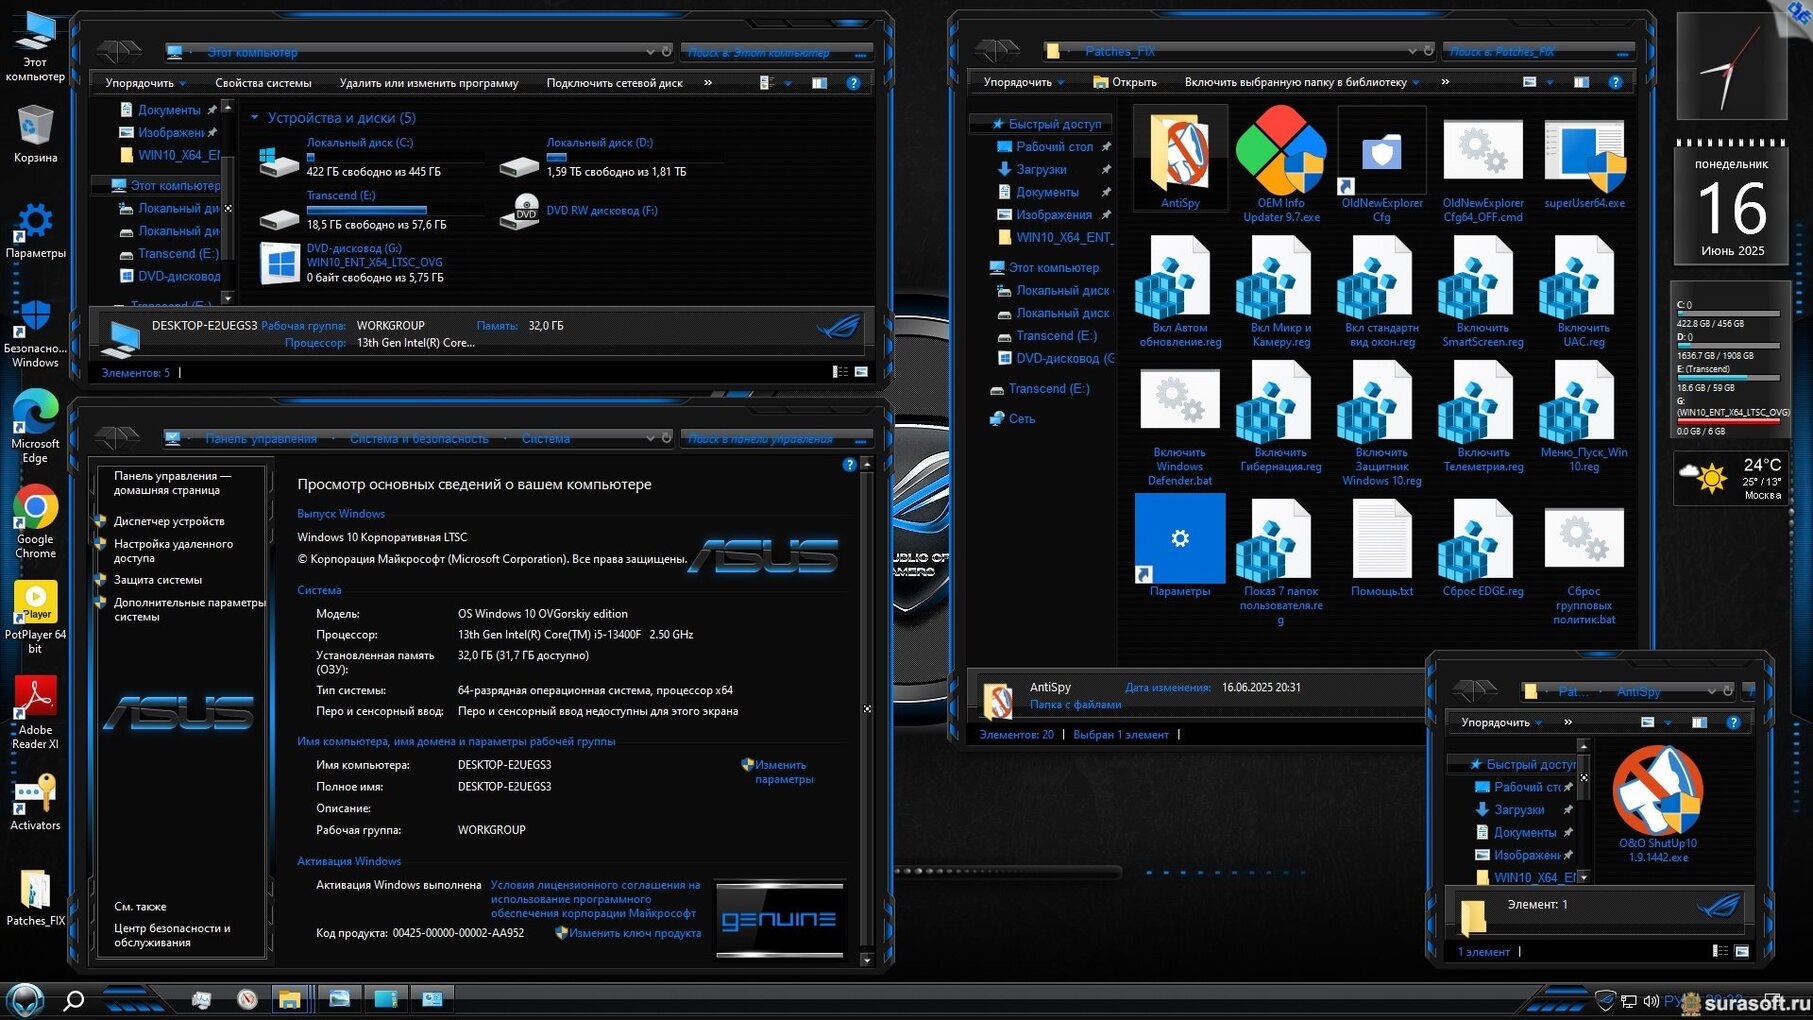The width and height of the screenshot is (1813, 1020).
Task: Open Упорядочить dropdown in Patches_FIX window
Action: [1023, 82]
